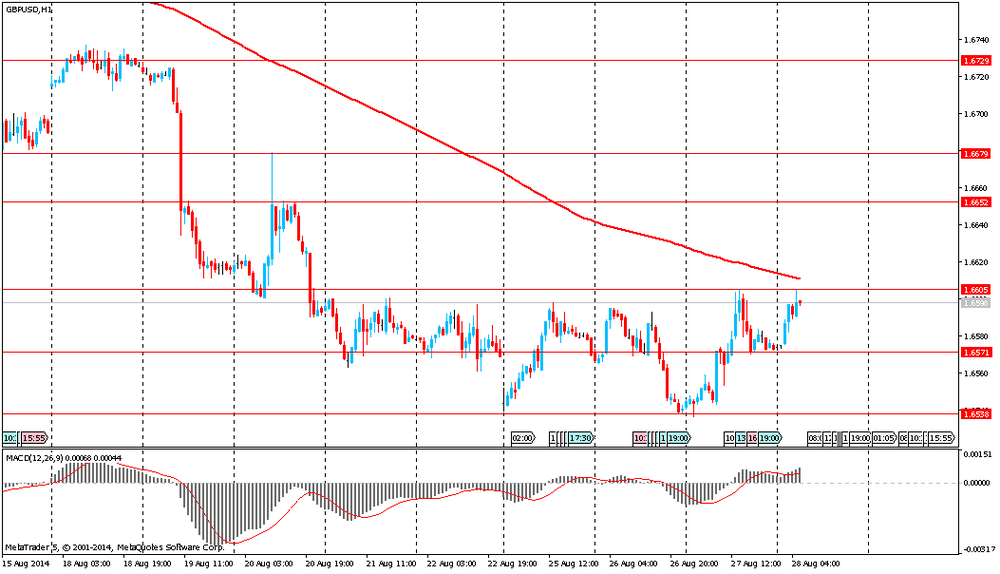Select the 1.6679 horizontal level price tag
Image resolution: width=1000 pixels, height=574 pixels.
tap(975, 154)
